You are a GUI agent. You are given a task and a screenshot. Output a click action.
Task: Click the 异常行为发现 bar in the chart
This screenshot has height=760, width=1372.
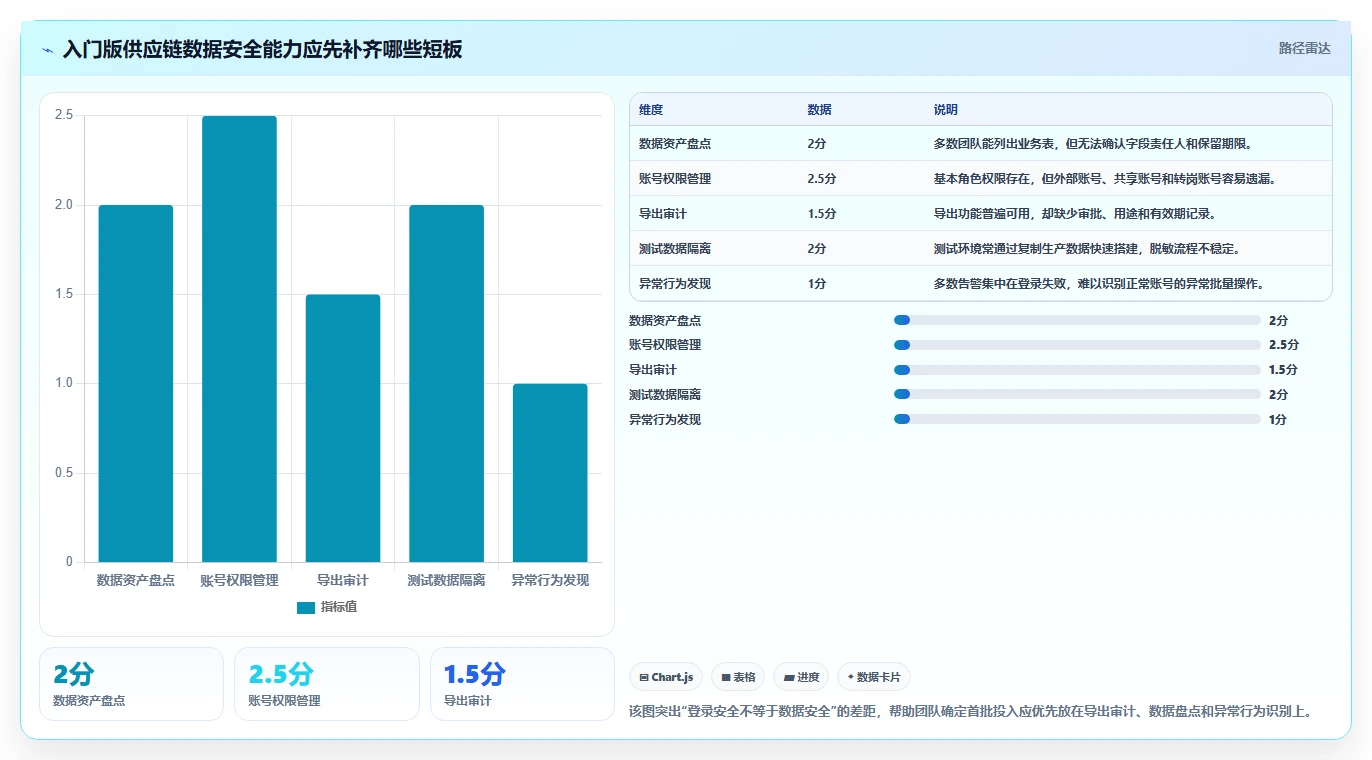pos(550,473)
